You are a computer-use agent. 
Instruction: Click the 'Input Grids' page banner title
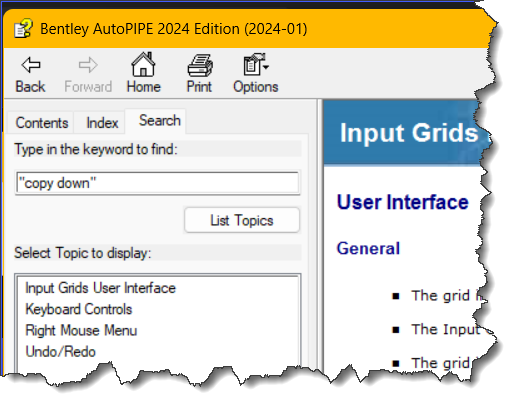[409, 133]
